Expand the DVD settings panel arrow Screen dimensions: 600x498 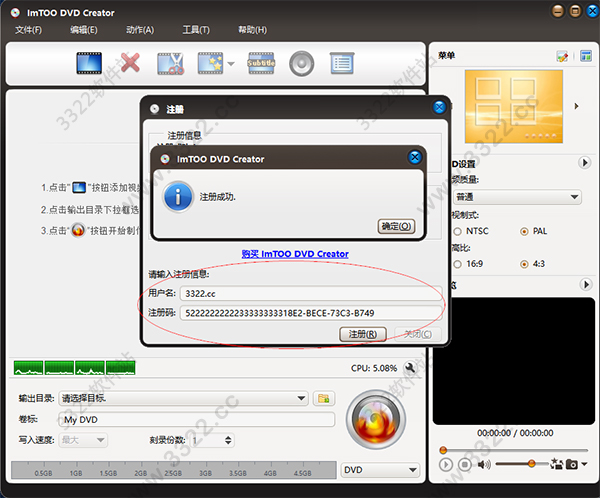(x=584, y=163)
